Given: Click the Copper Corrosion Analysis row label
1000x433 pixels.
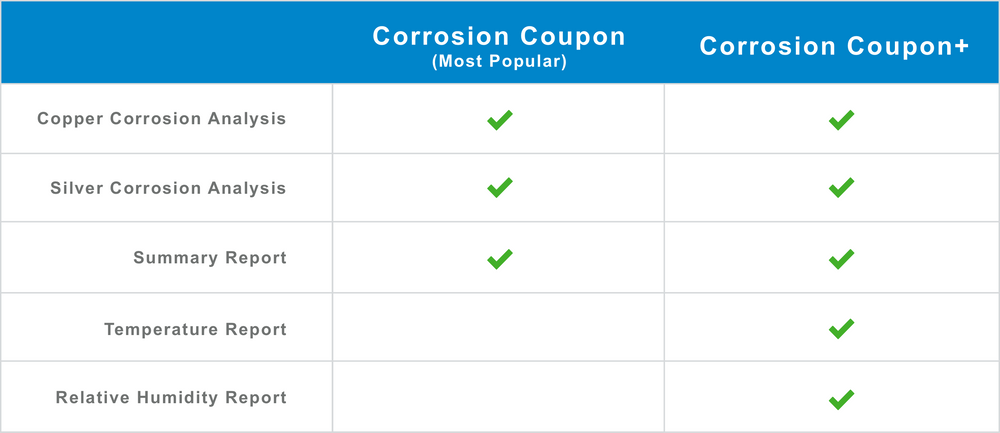Looking at the screenshot, I should coord(161,119).
